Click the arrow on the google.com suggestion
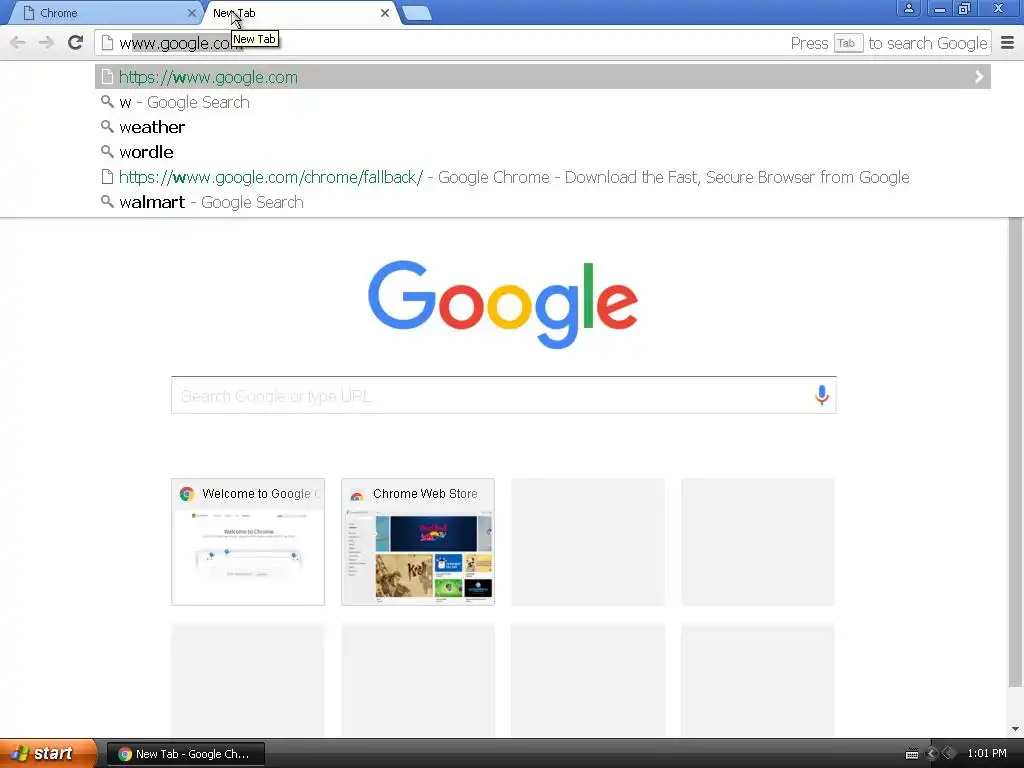The image size is (1024, 768). point(979,77)
